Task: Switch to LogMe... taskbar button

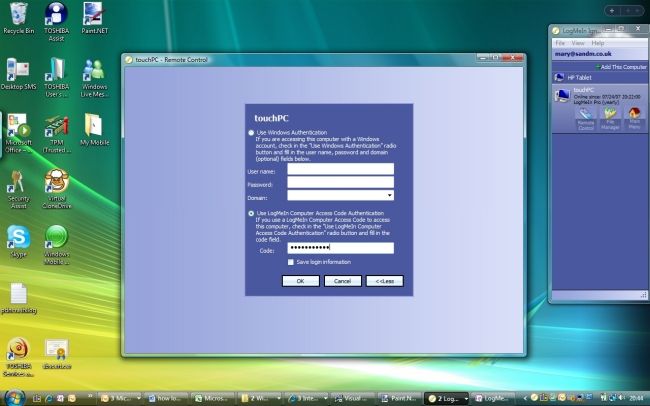Action: 493,398
